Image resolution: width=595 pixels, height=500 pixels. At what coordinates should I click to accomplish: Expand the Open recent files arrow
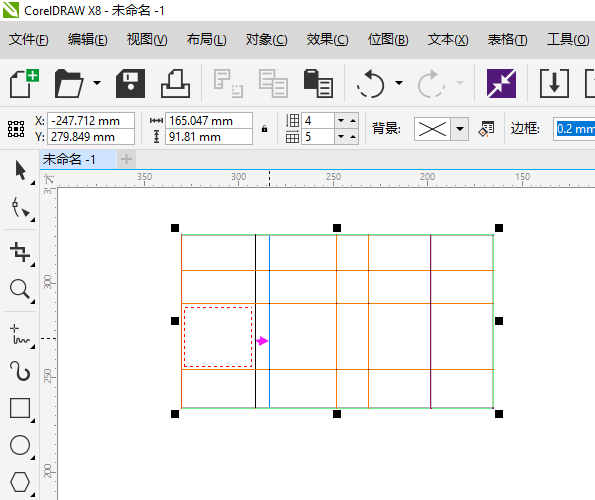[97, 83]
